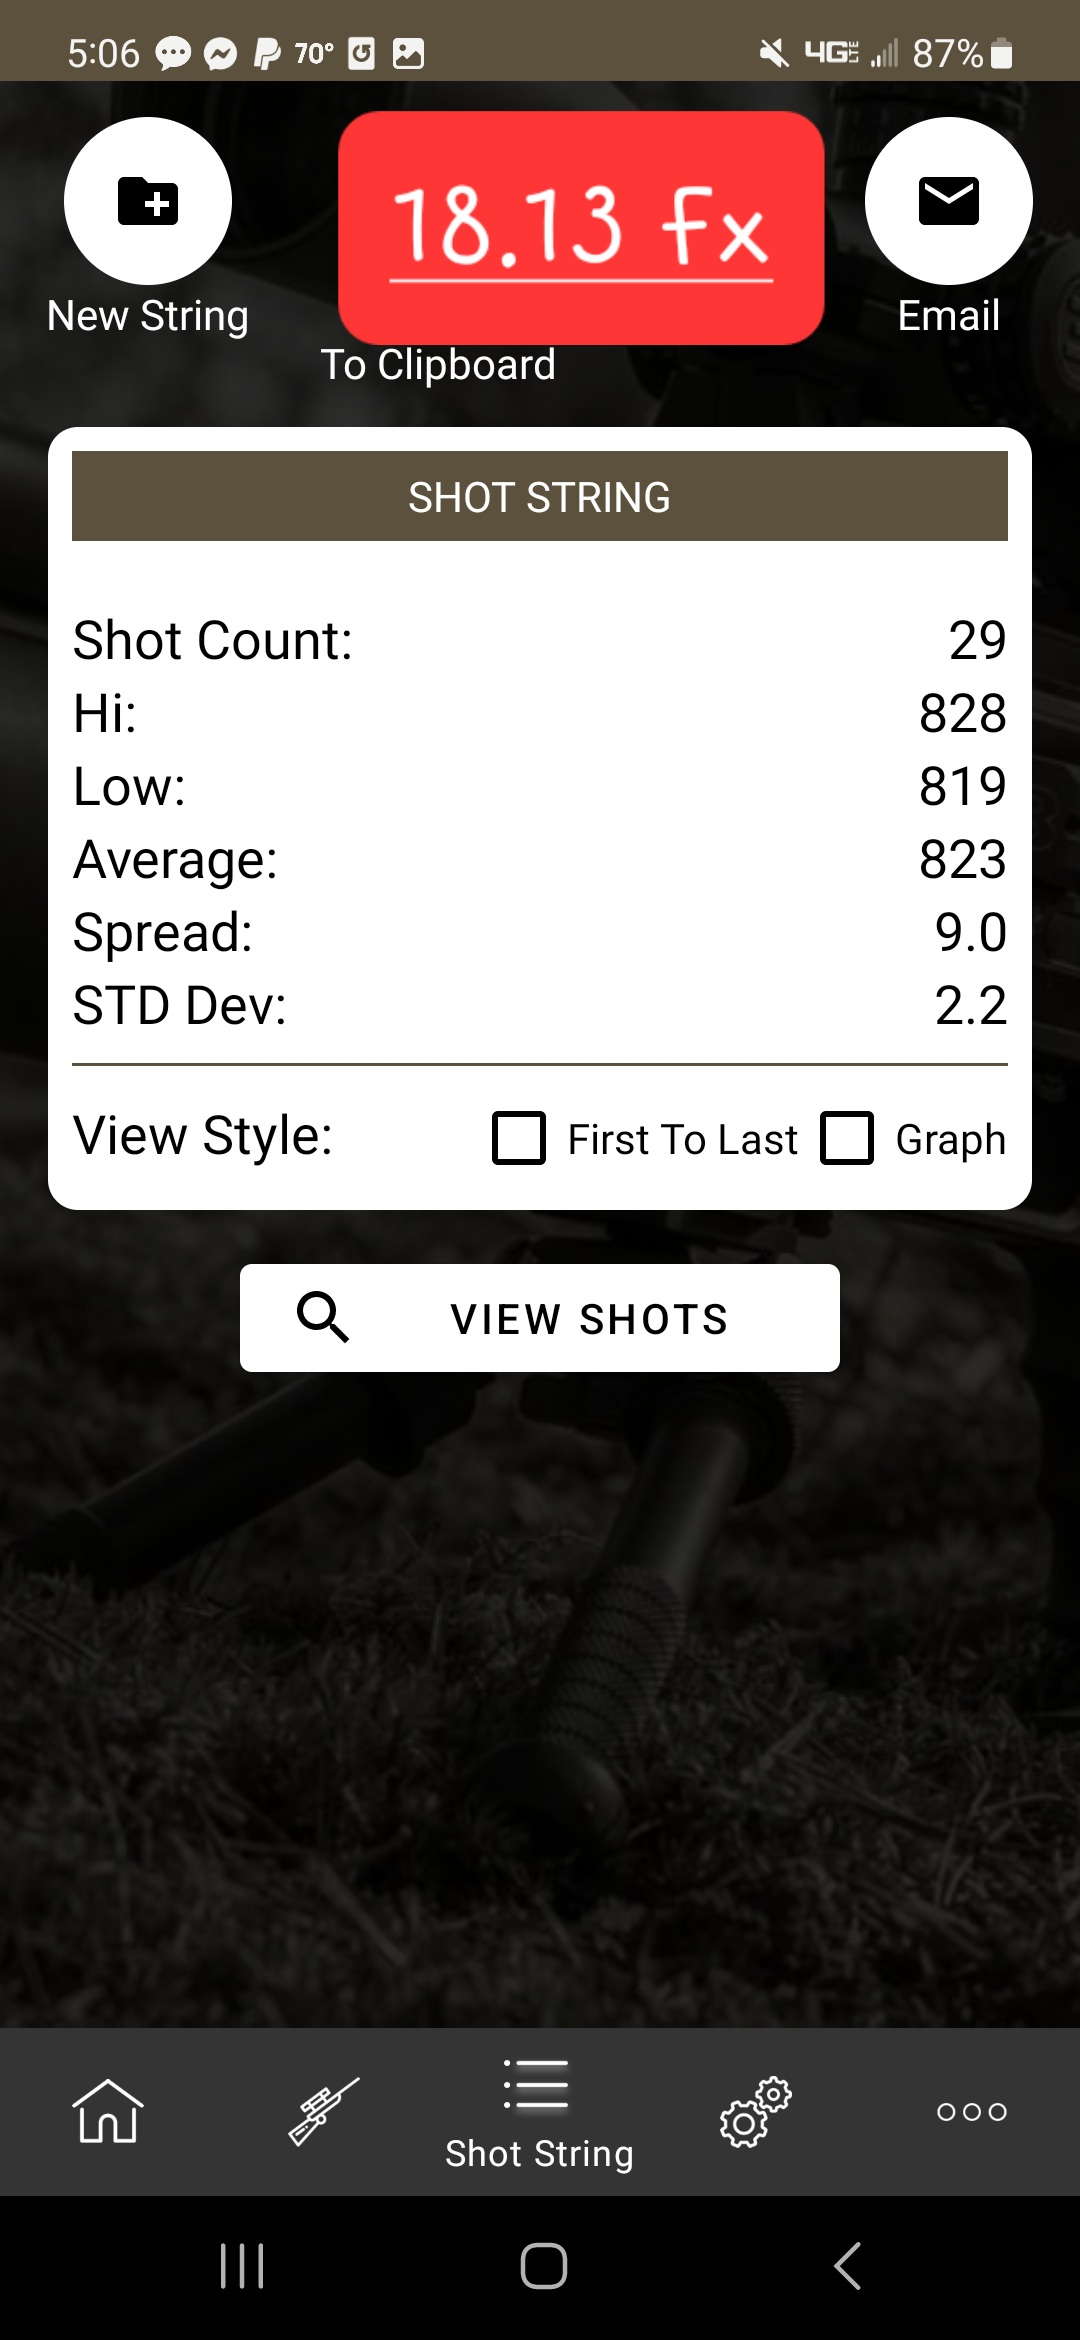Tap the Email text label
1080x2340 pixels.
click(x=948, y=316)
